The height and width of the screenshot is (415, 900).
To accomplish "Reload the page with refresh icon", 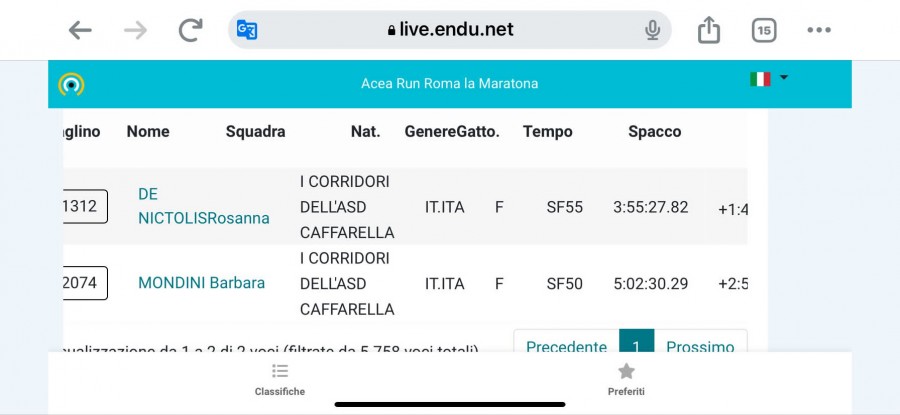I will (191, 30).
